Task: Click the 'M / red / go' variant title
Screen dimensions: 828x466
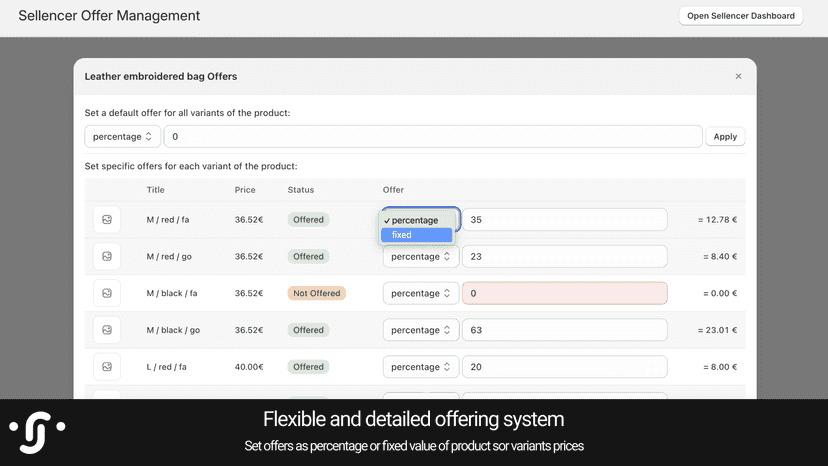Action: pyautogui.click(x=169, y=257)
